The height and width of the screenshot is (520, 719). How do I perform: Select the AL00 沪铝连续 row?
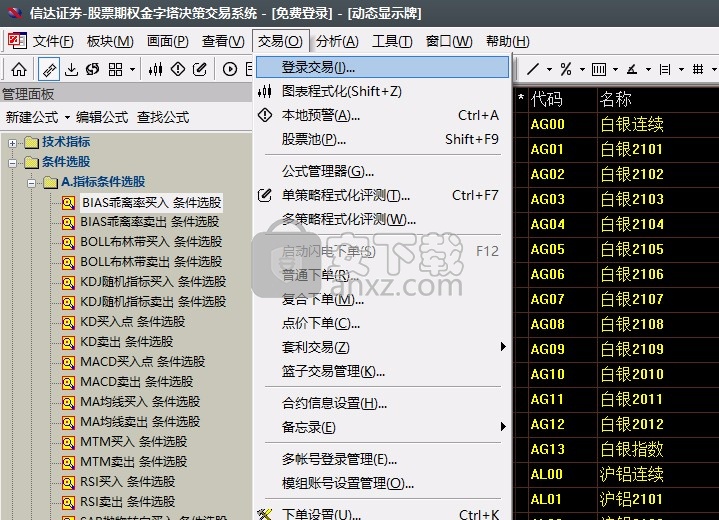pos(616,474)
